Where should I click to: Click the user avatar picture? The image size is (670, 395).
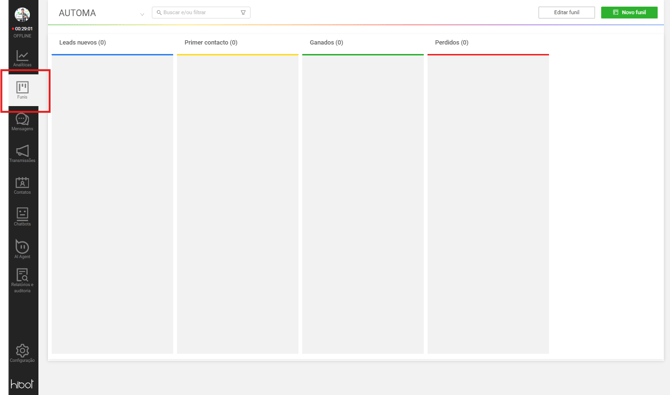(22, 15)
